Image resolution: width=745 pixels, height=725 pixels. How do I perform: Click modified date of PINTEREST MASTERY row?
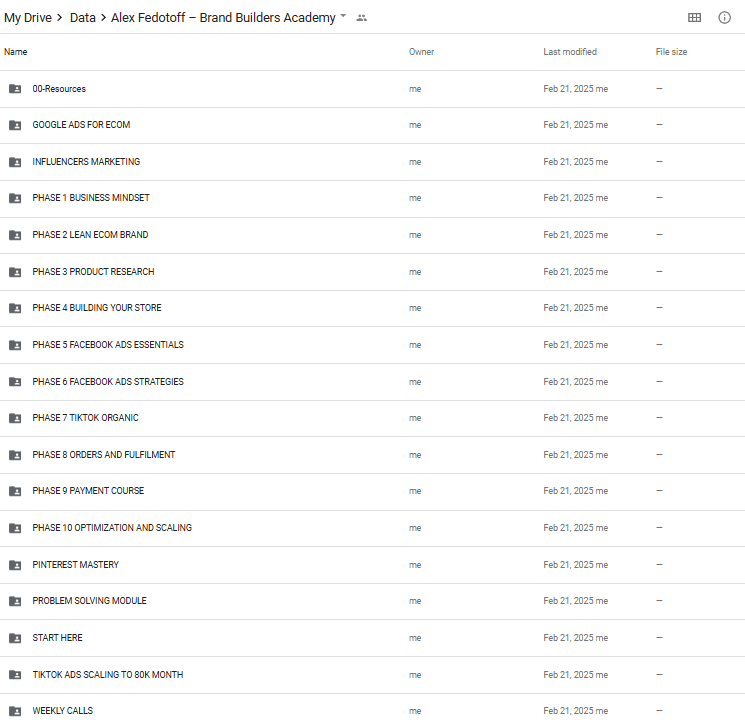[575, 565]
